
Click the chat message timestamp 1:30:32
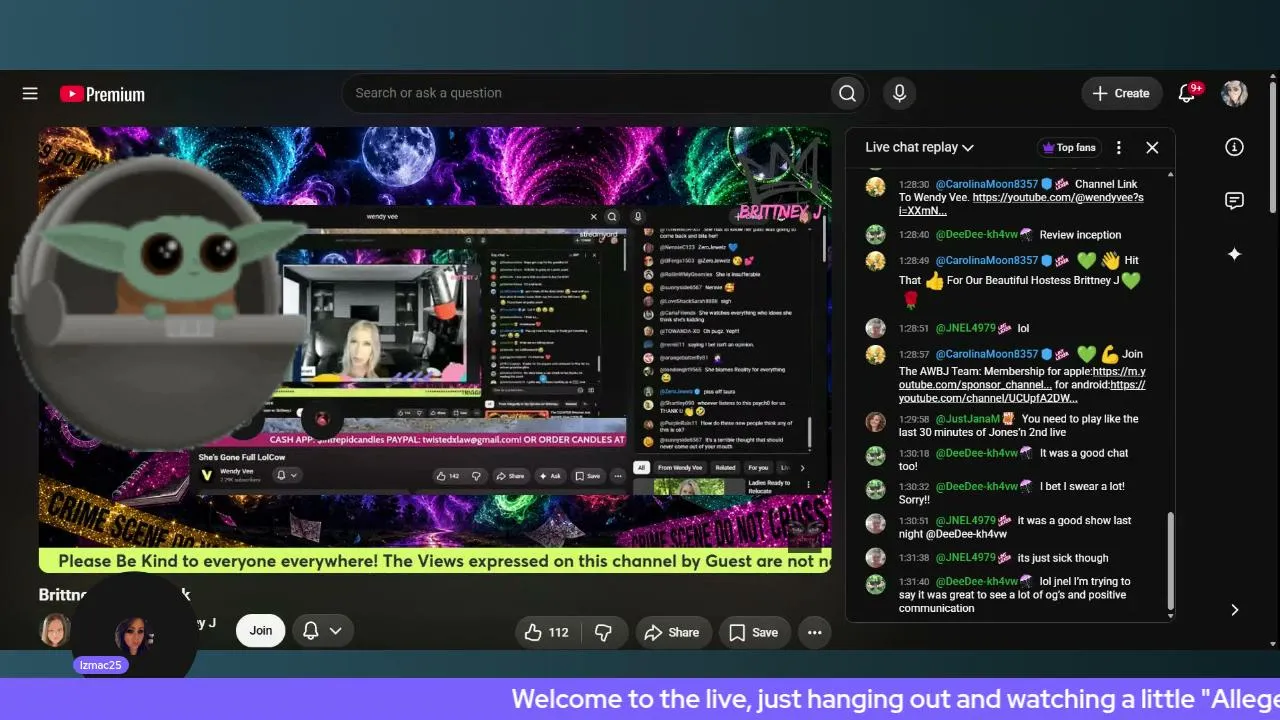pyautogui.click(x=914, y=486)
